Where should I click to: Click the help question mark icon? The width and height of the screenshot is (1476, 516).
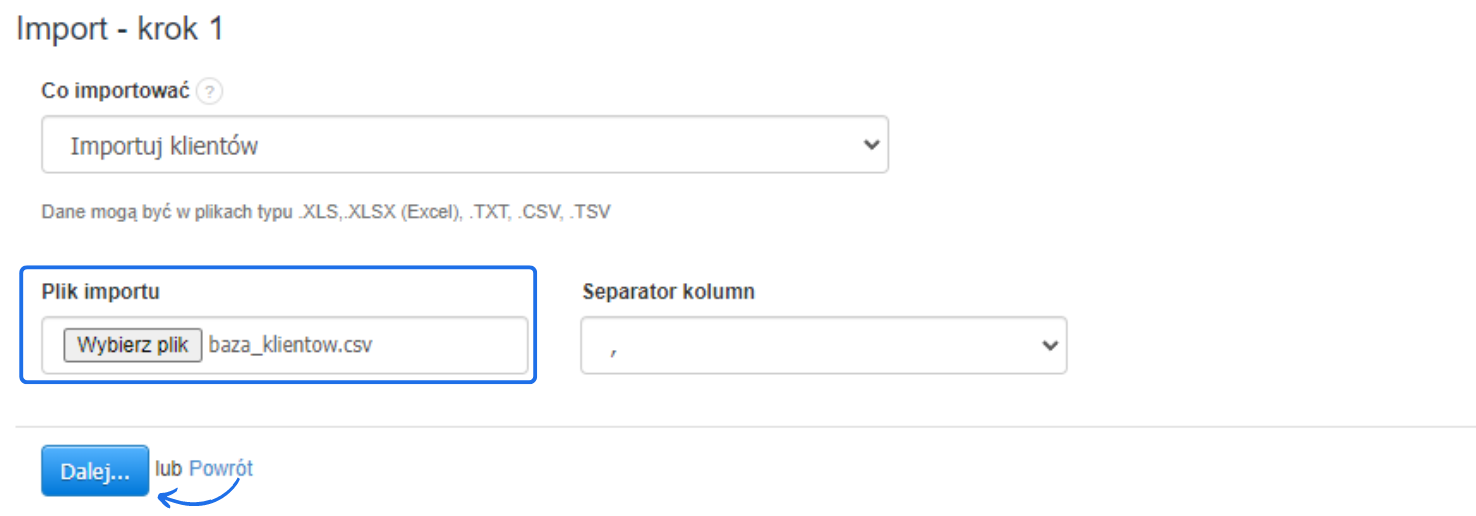(x=209, y=91)
